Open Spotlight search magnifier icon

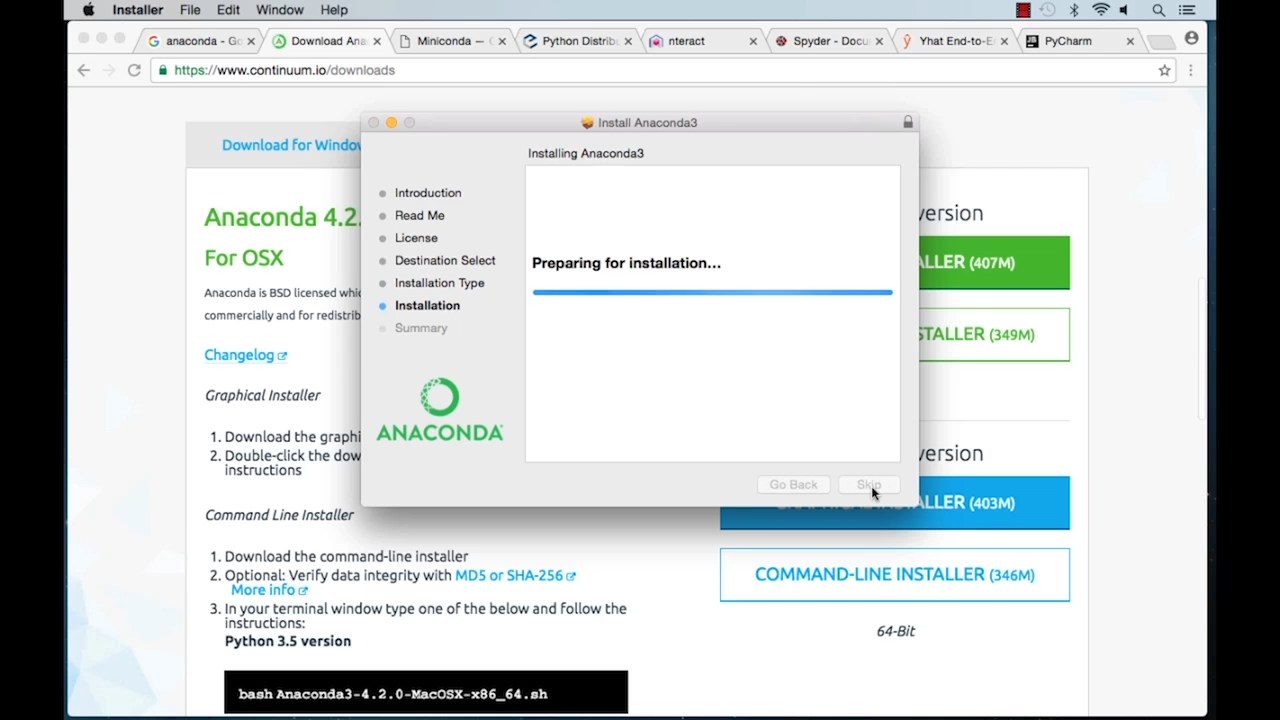click(x=1158, y=10)
